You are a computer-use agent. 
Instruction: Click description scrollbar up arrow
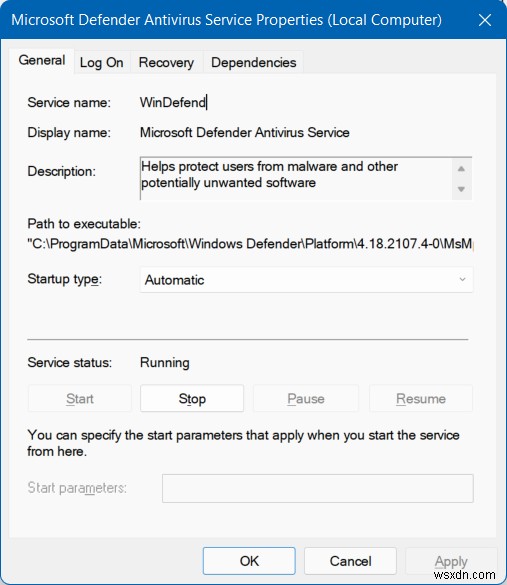point(461,169)
